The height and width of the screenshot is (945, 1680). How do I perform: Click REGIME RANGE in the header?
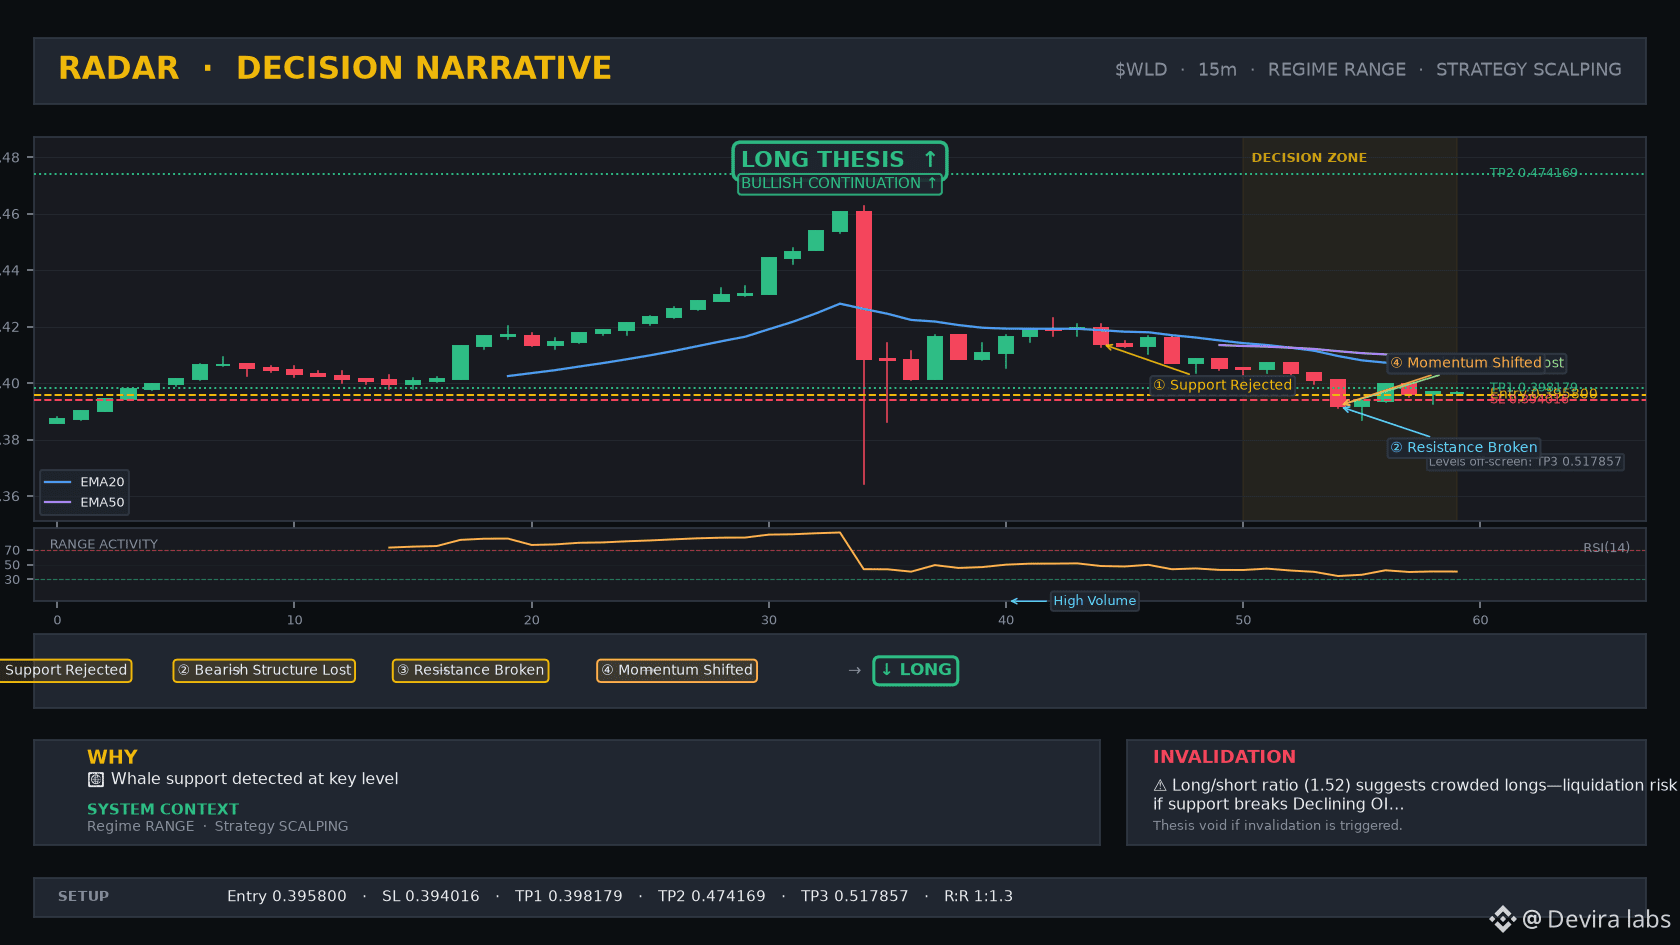[1337, 70]
